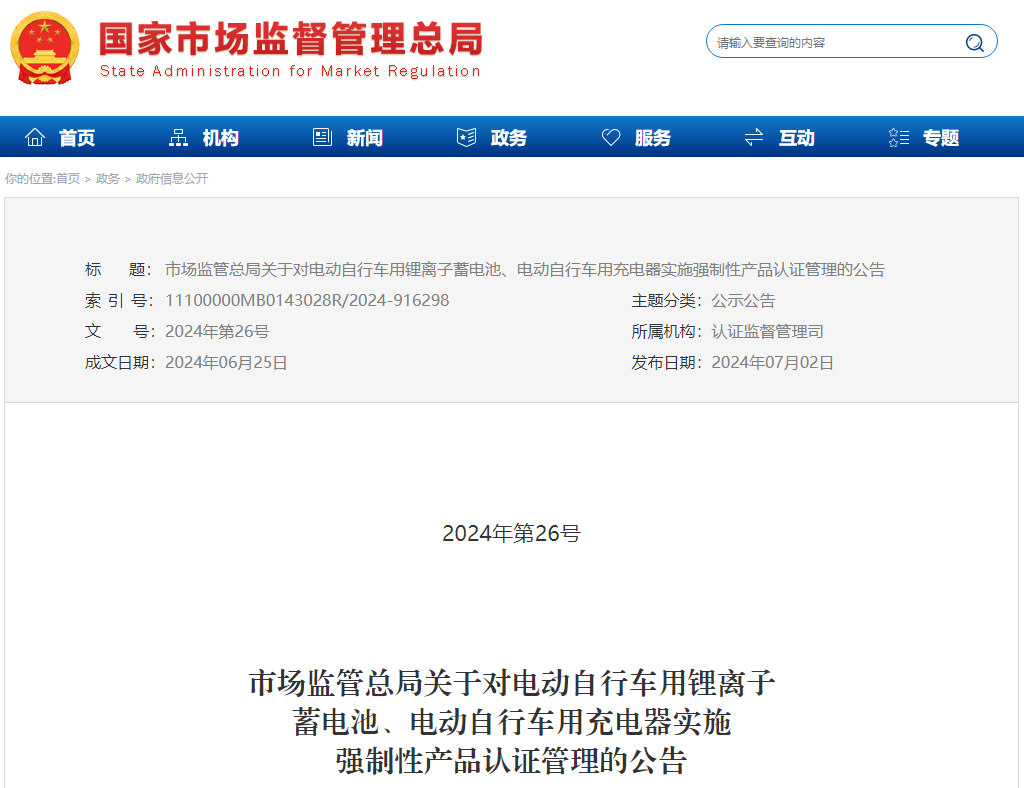
Task: Open the 专题 menu item
Action: click(x=941, y=137)
